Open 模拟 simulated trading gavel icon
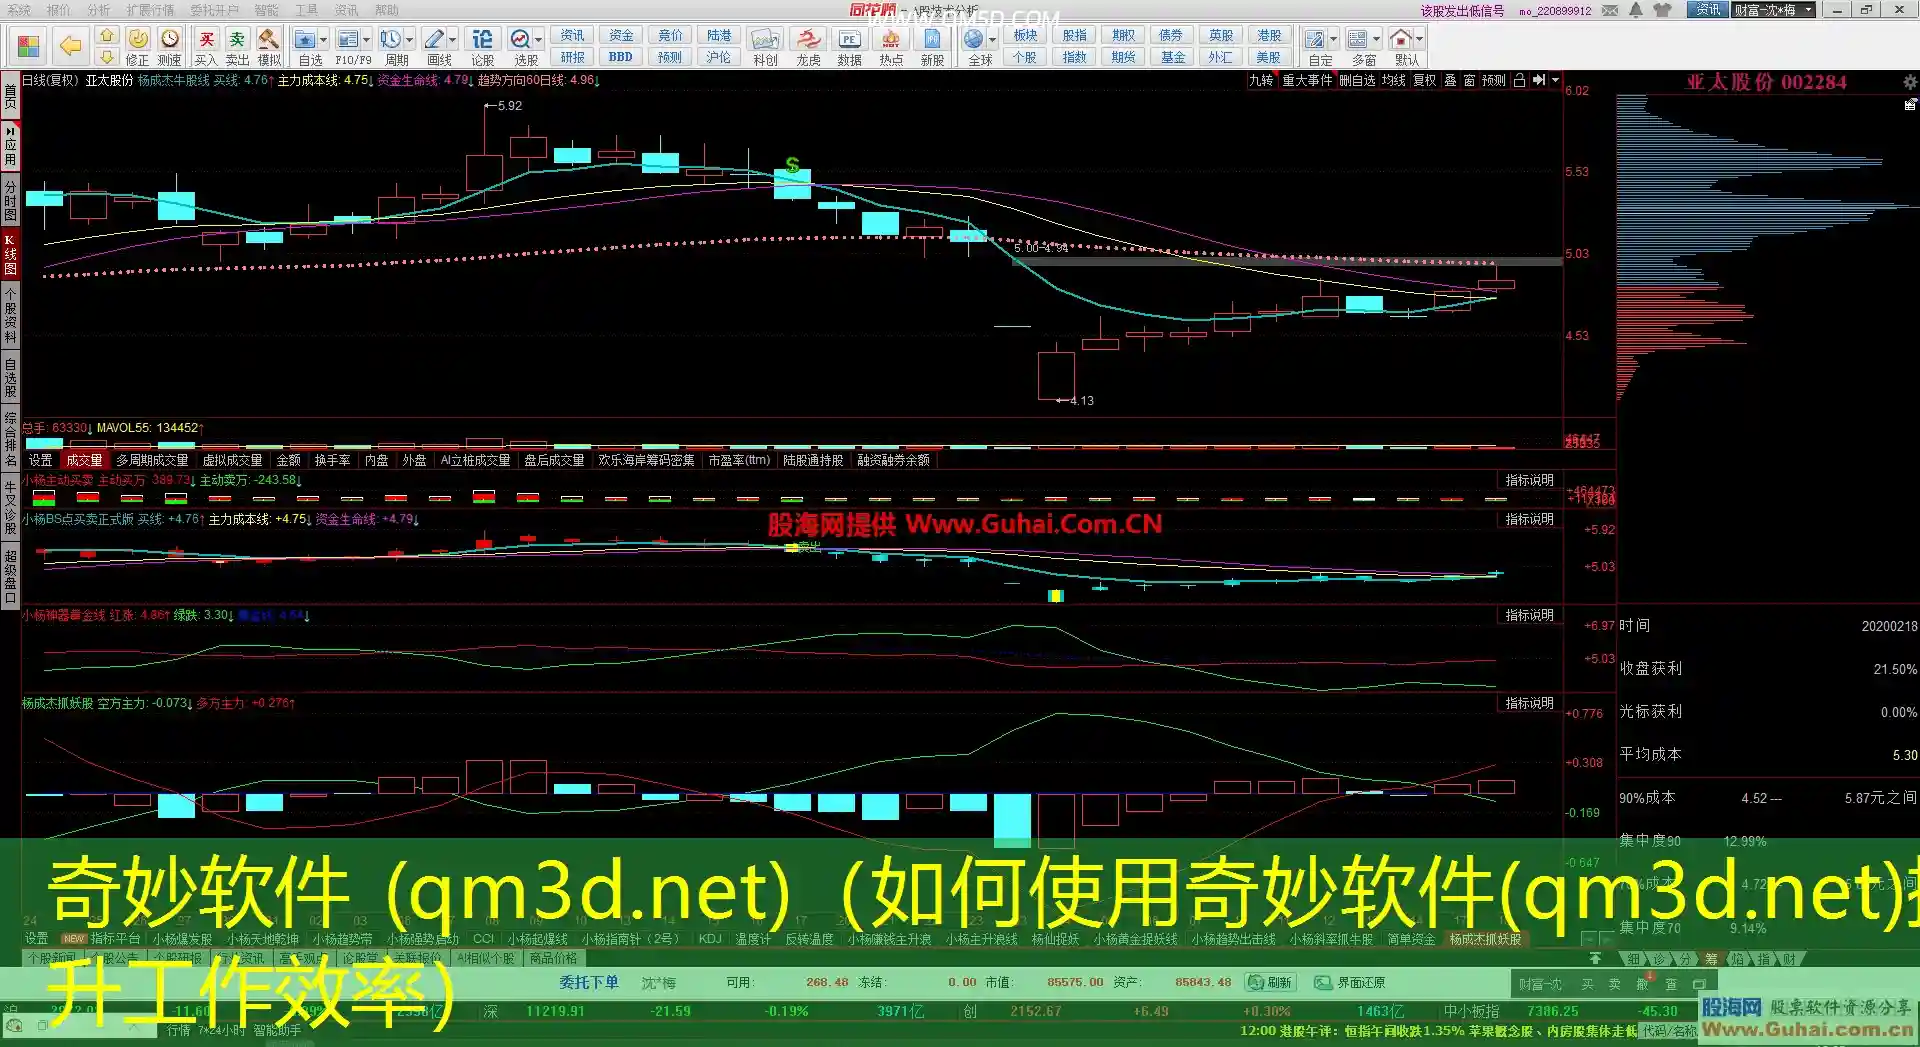Viewport: 1920px width, 1047px height. point(269,47)
